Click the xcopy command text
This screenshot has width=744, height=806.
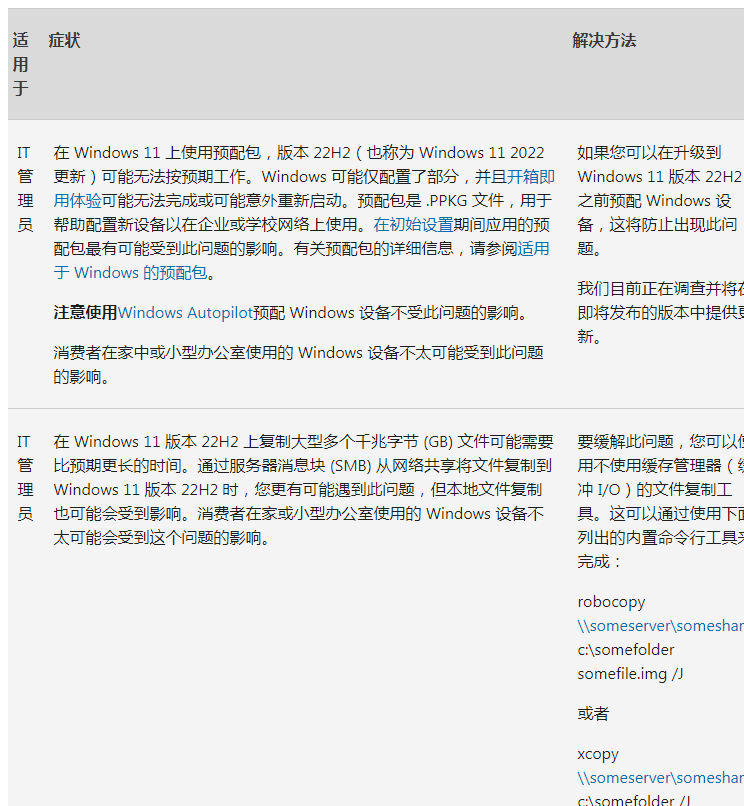click(597, 754)
